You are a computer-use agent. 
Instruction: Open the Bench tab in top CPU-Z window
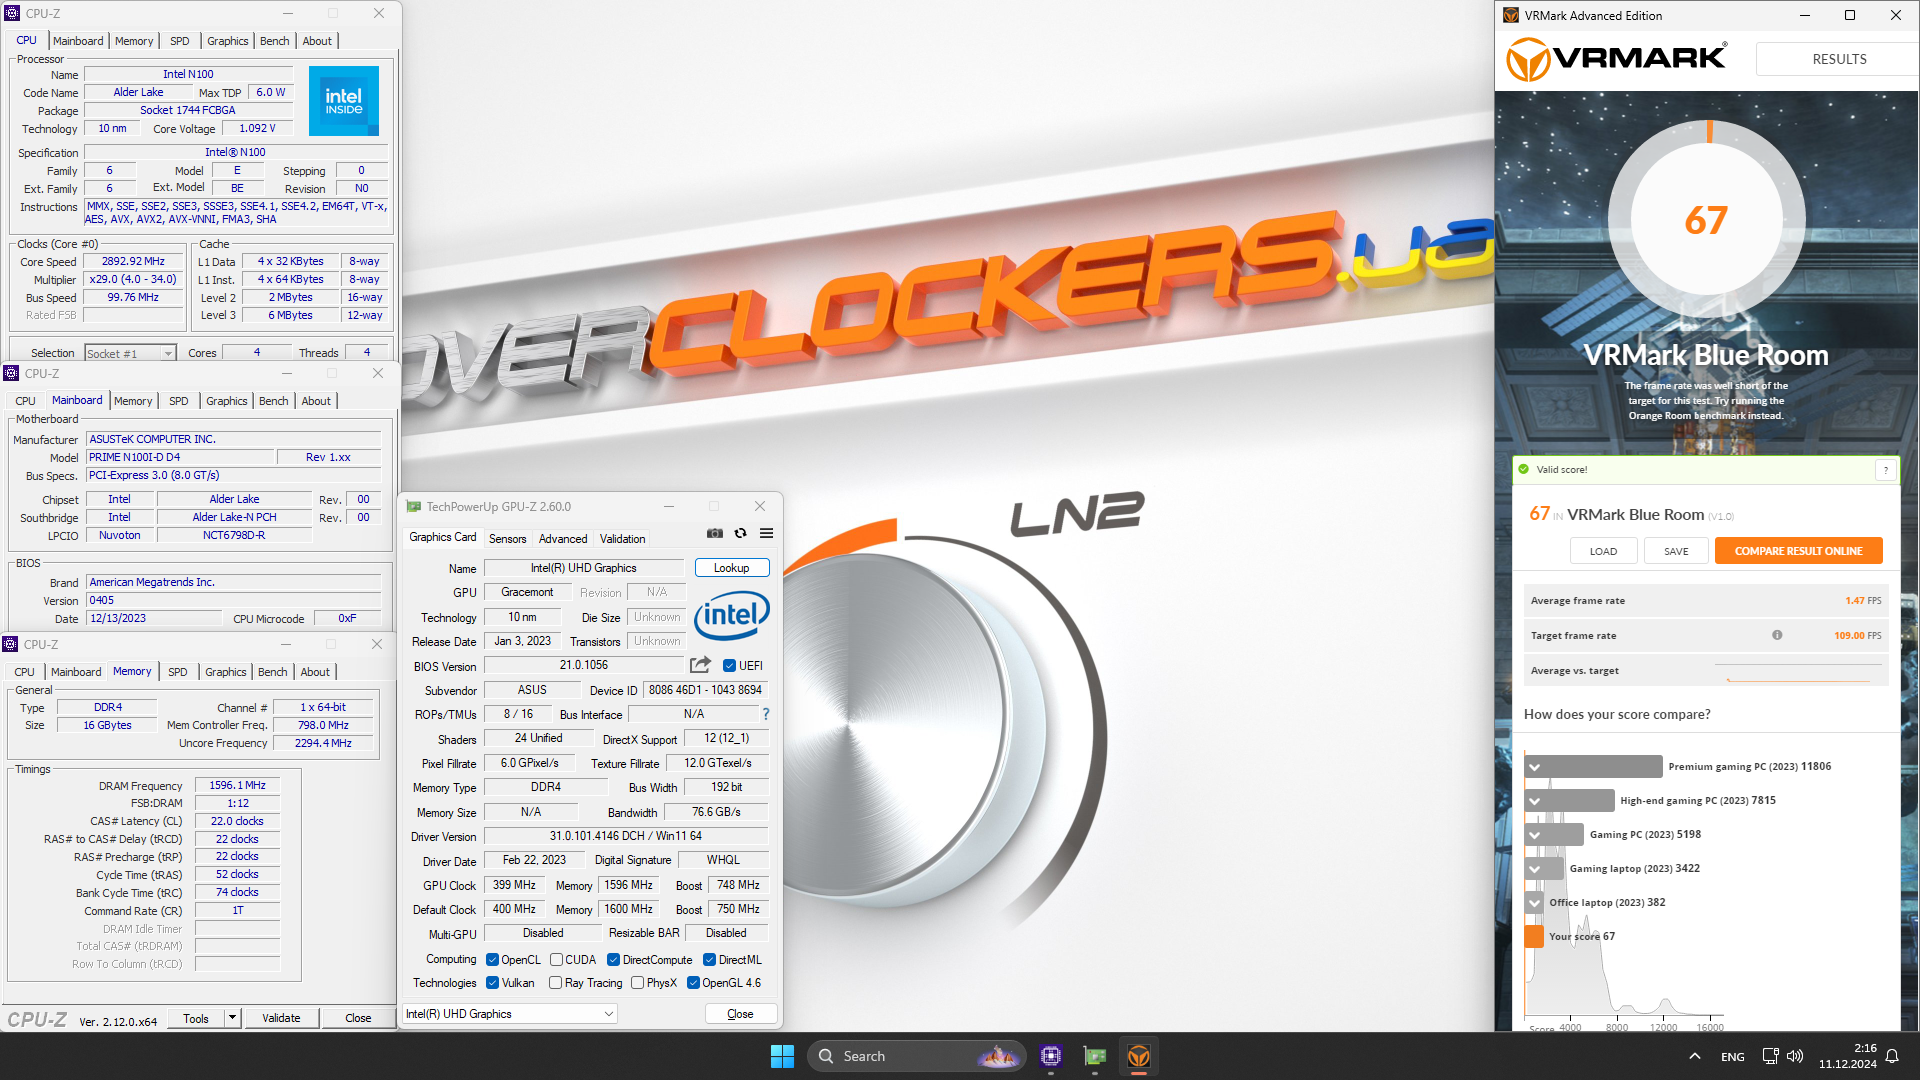click(x=274, y=41)
